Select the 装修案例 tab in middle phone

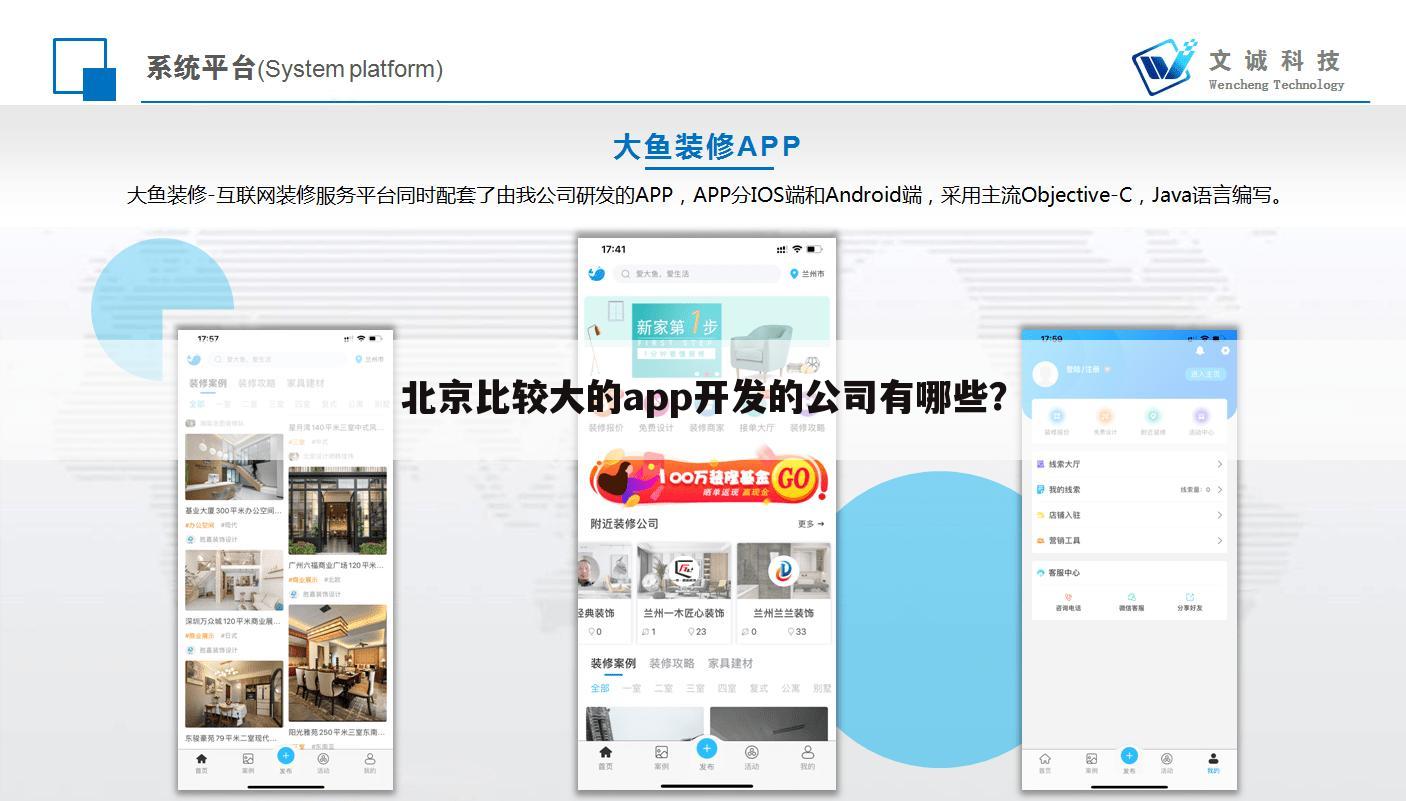pos(612,663)
